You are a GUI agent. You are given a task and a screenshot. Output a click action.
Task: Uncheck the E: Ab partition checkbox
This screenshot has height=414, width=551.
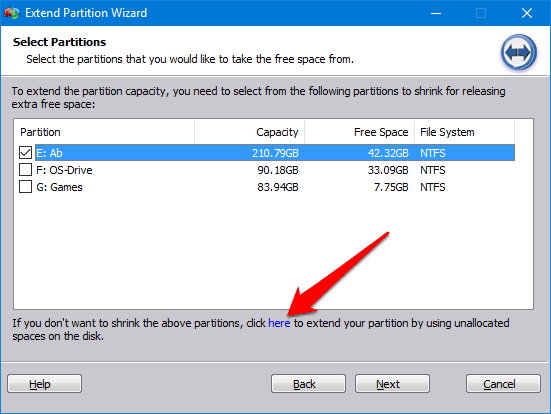(x=25, y=153)
